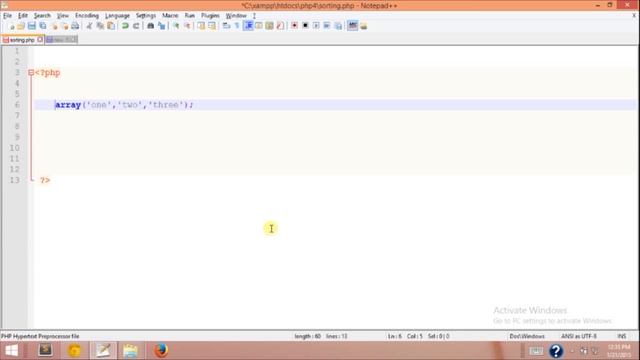Toggle the INS insert mode indicator

(622, 336)
